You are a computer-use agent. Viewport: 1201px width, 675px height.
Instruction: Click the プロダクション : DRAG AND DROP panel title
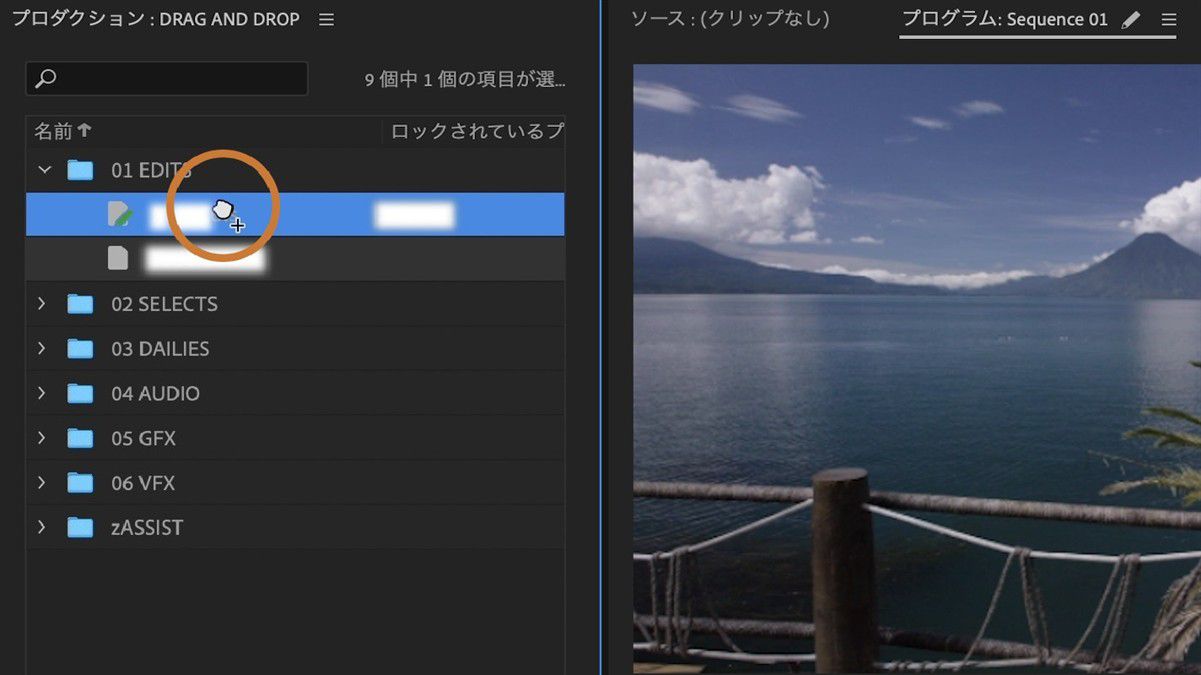click(156, 19)
